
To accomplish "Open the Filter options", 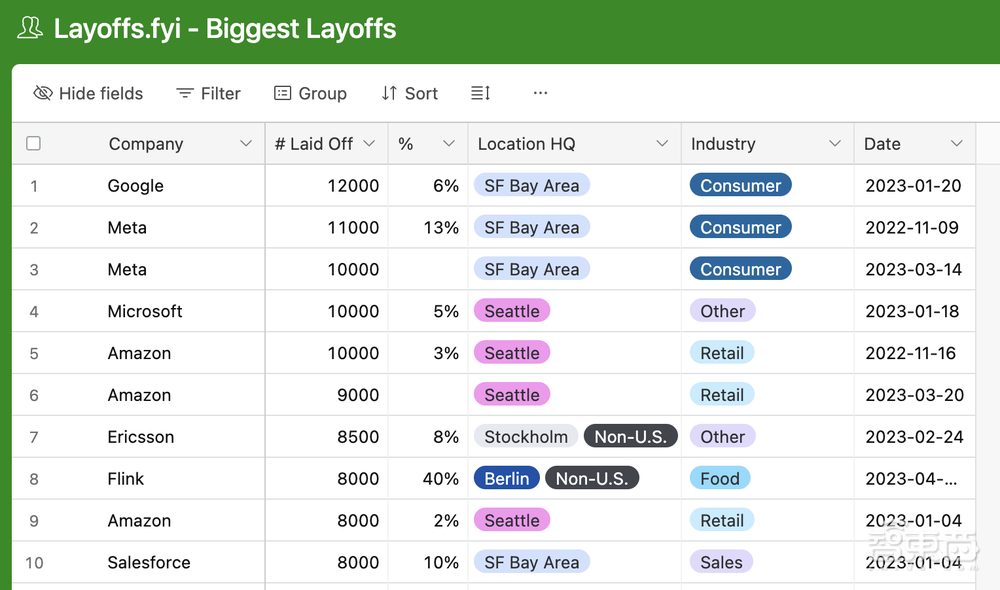I will 208,93.
